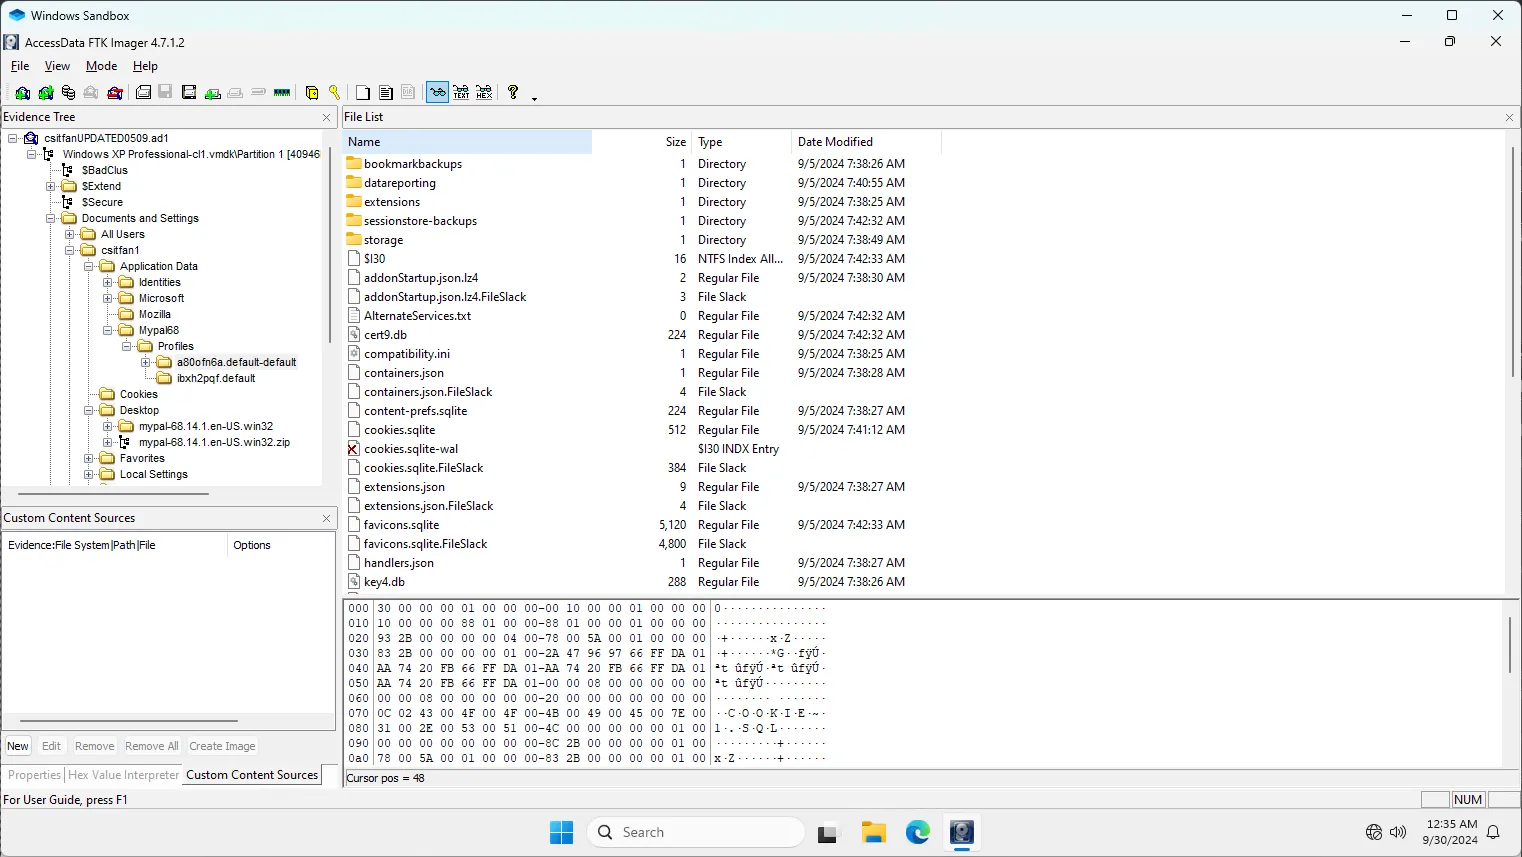Click the volume speaker tray icon
This screenshot has width=1522, height=857.
tap(1398, 832)
